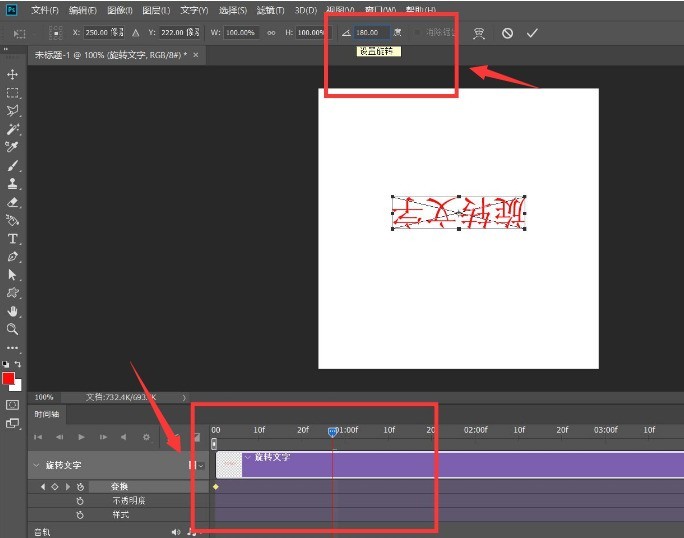Select the Polygonal Lasso tool

[12, 111]
